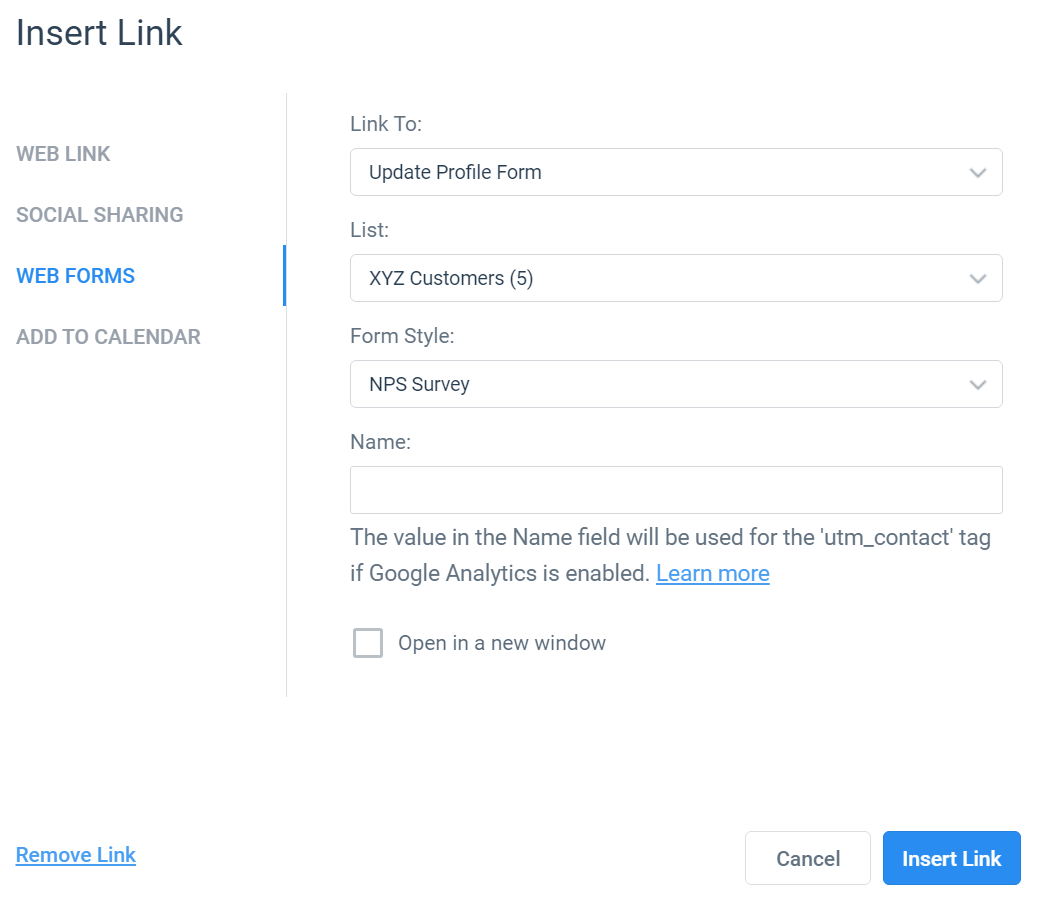Viewport: 1037px width, 904px height.
Task: Enable Open in a new window checkbox
Action: point(368,643)
